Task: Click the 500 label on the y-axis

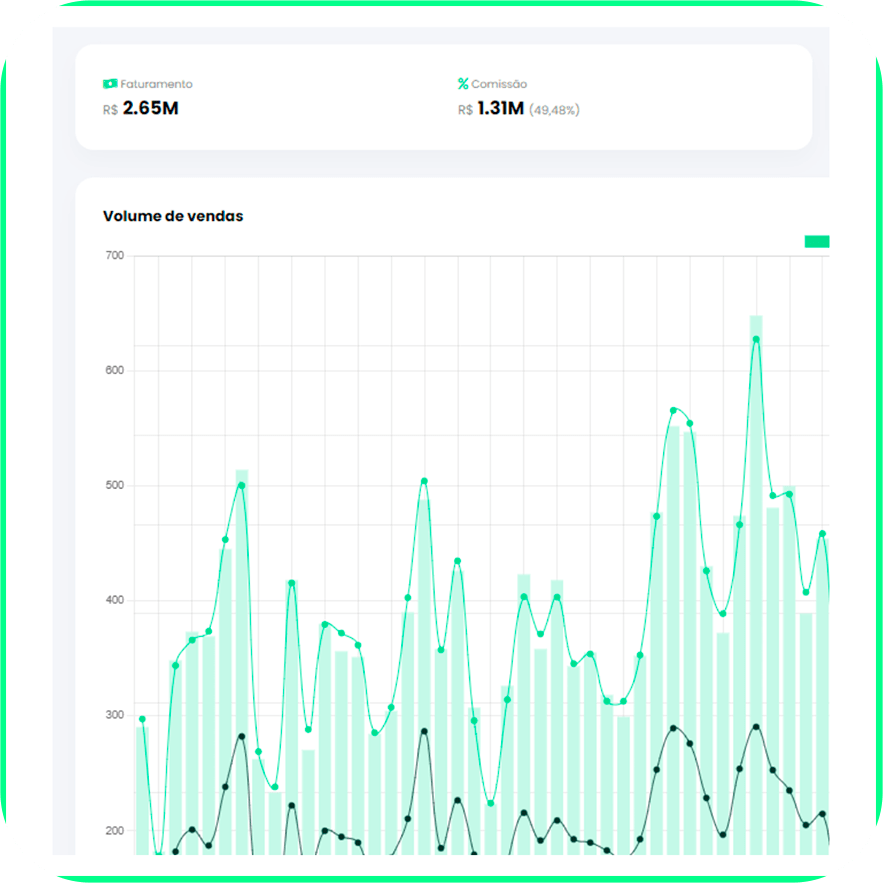Action: (x=114, y=486)
